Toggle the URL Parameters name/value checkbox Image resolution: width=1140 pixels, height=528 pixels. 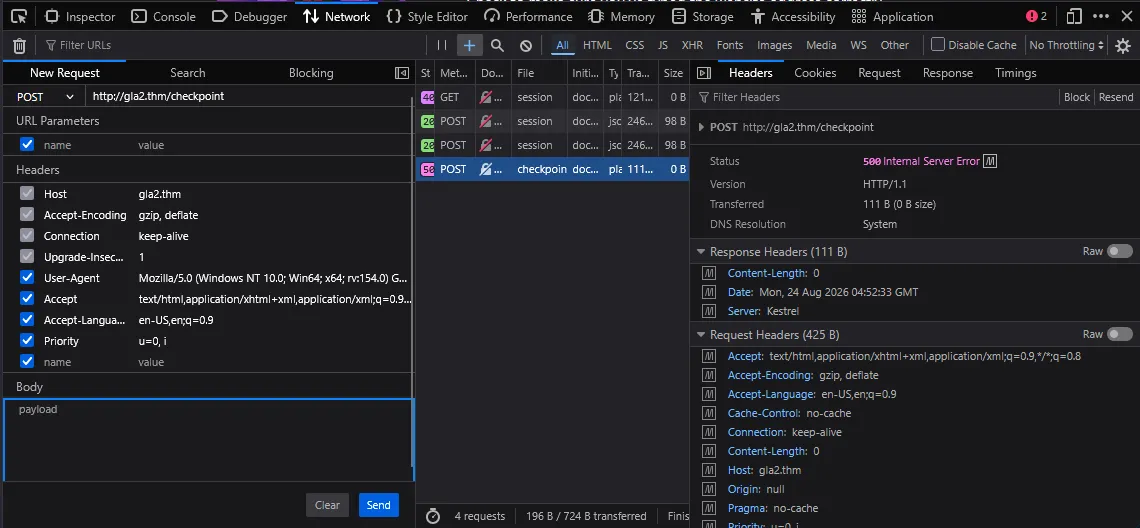[x=27, y=144]
